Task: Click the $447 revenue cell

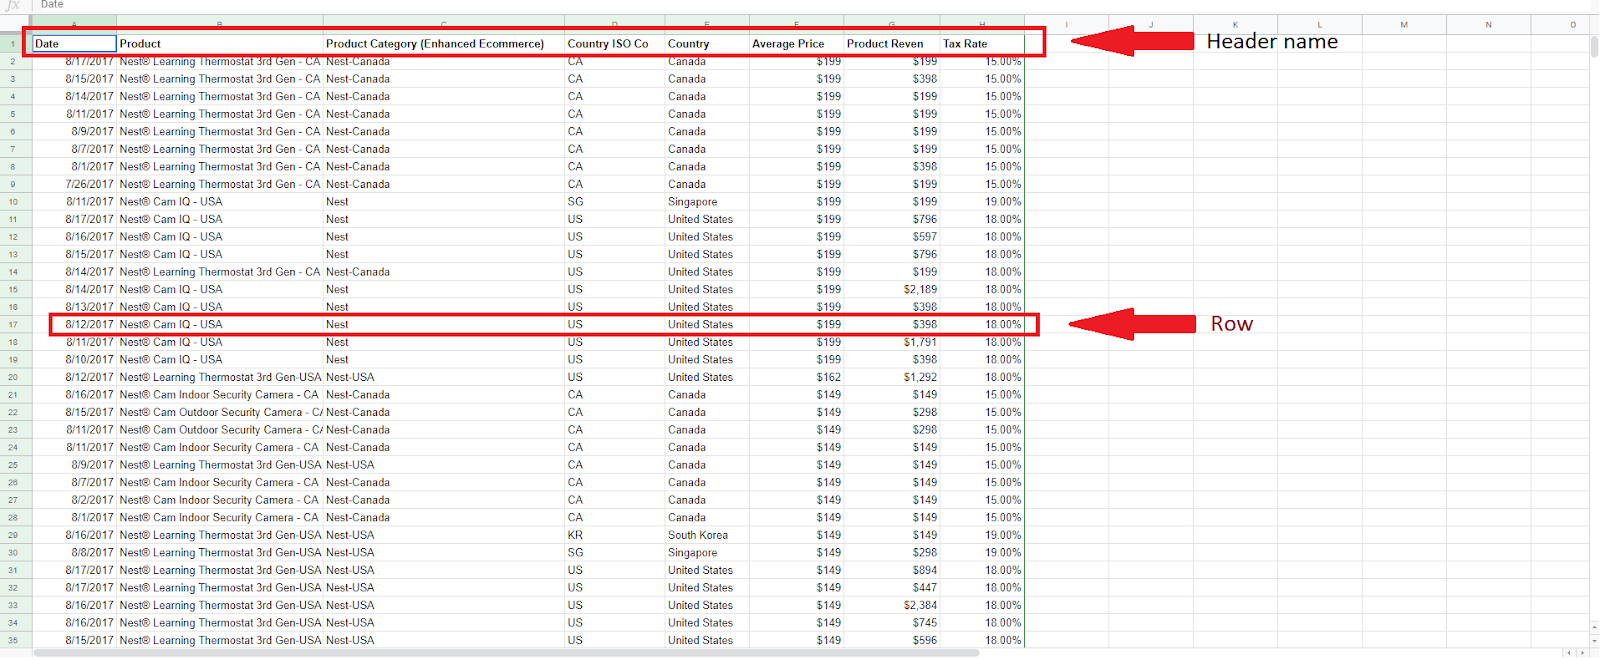Action: pyautogui.click(x=891, y=588)
